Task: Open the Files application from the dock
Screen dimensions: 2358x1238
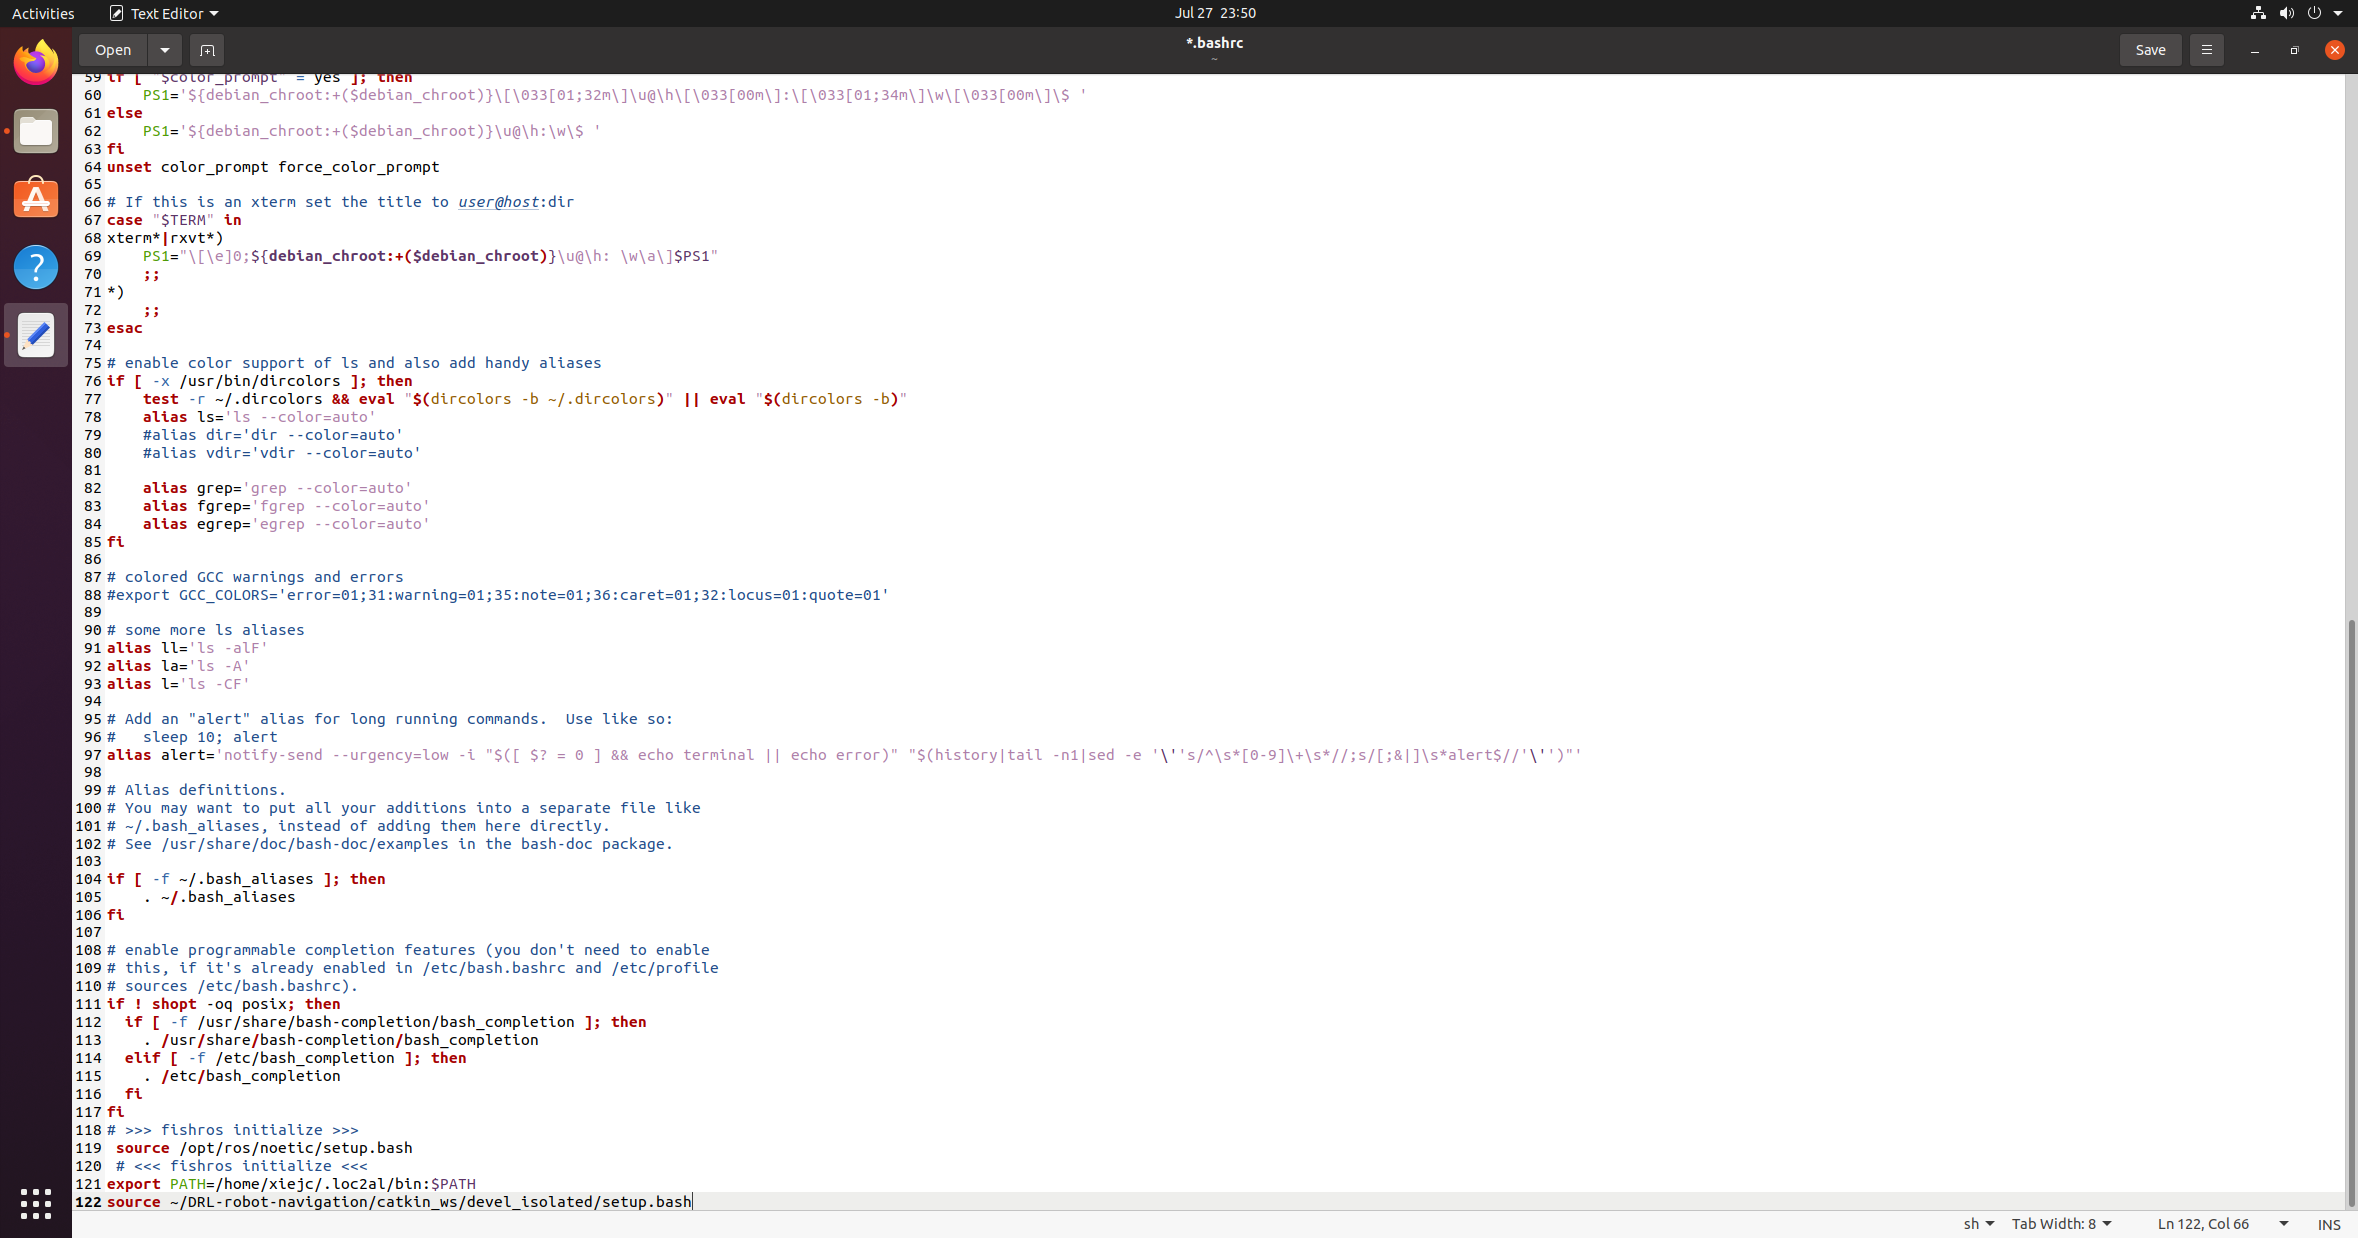Action: pos(35,130)
